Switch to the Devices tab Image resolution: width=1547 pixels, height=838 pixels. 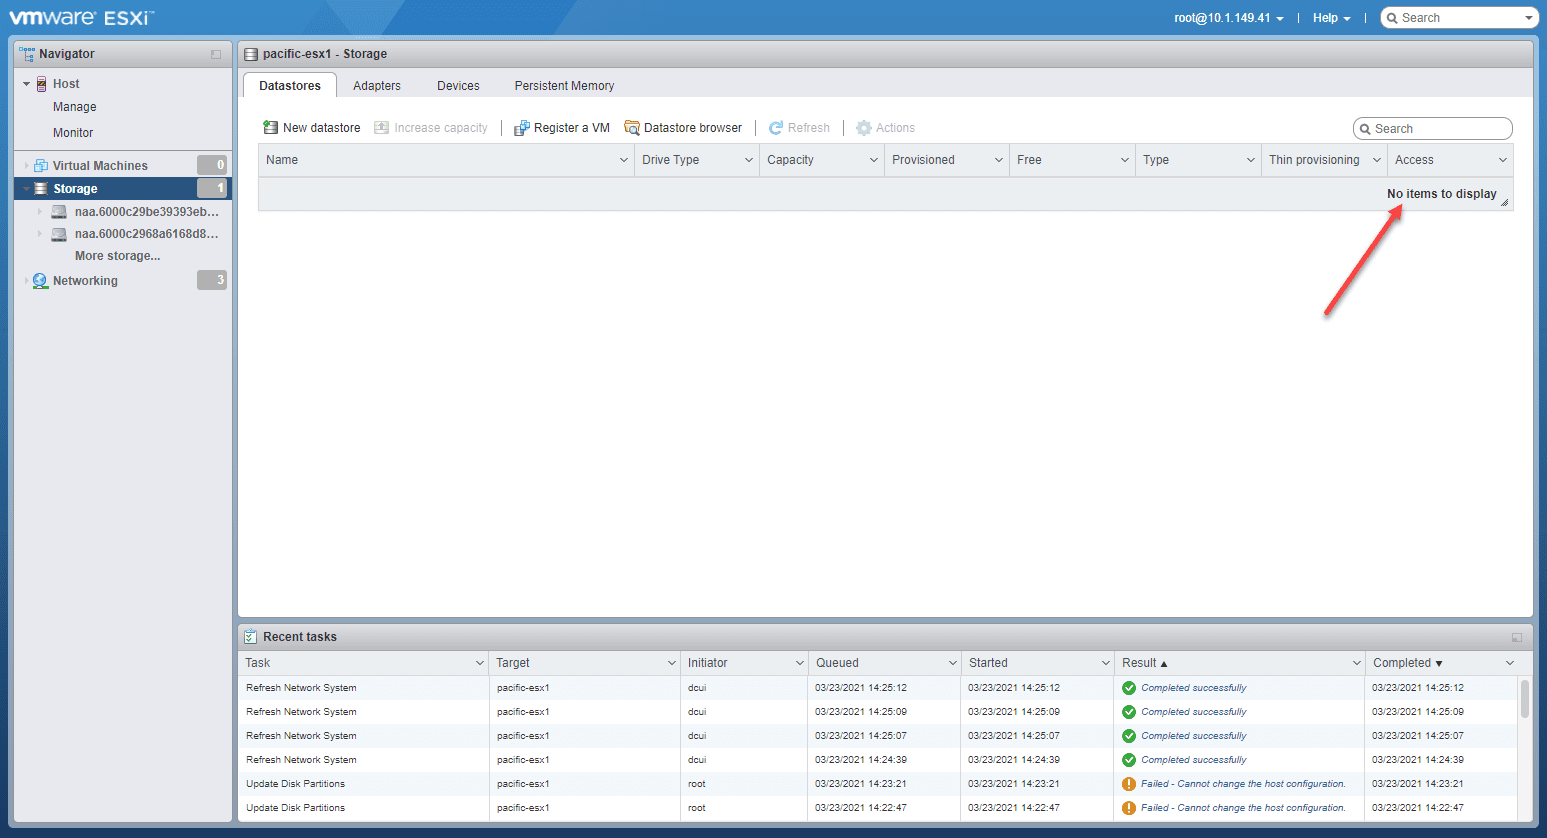point(458,86)
